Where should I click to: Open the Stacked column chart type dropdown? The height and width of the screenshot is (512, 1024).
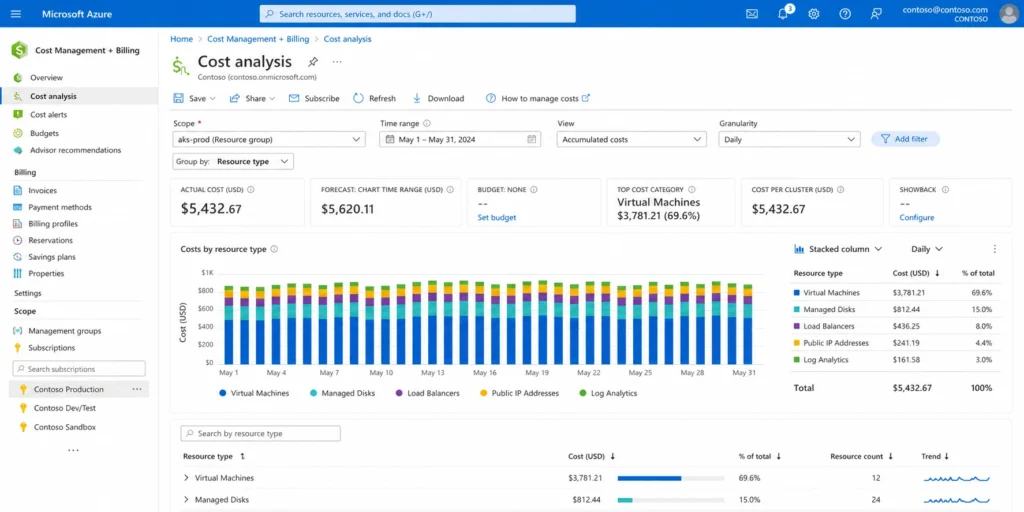pos(838,249)
